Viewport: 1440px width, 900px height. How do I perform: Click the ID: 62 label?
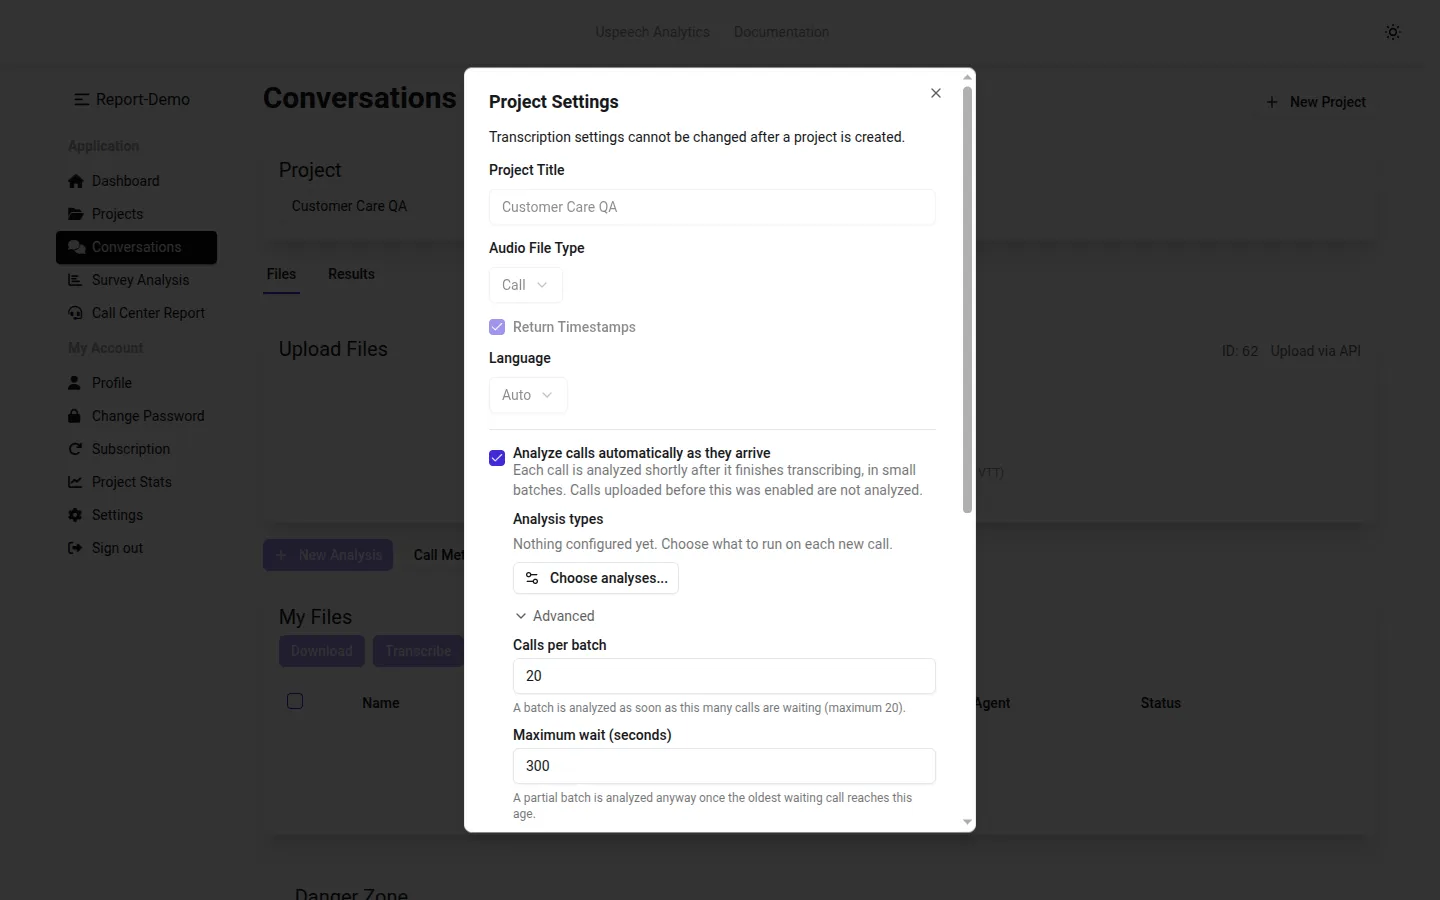pyautogui.click(x=1240, y=351)
